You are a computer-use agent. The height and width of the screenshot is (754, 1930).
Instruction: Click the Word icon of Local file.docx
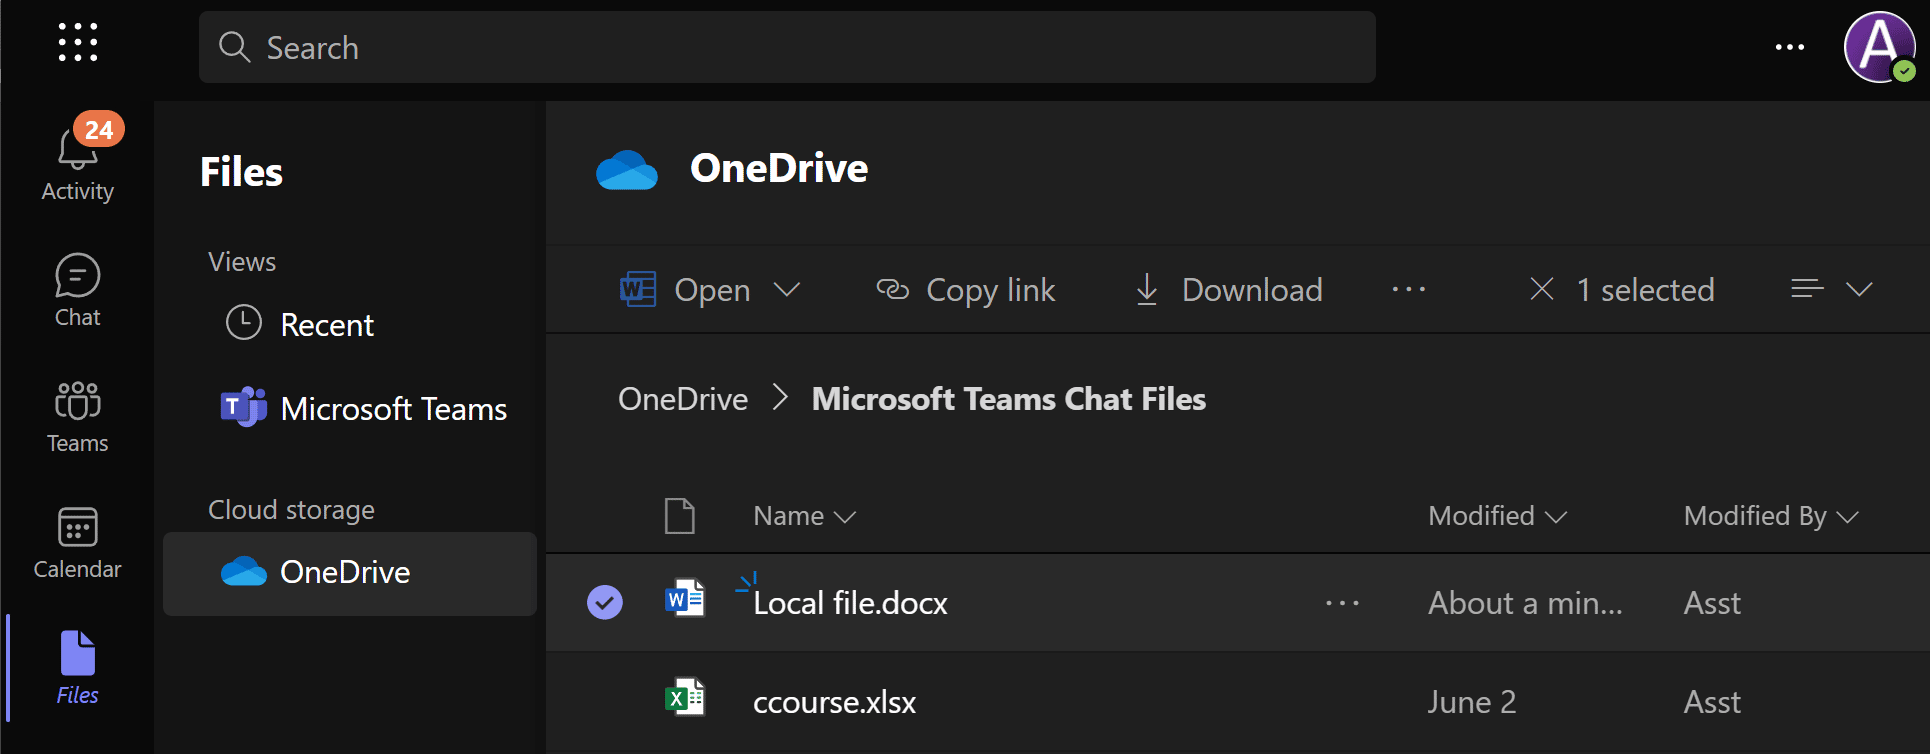click(x=685, y=600)
